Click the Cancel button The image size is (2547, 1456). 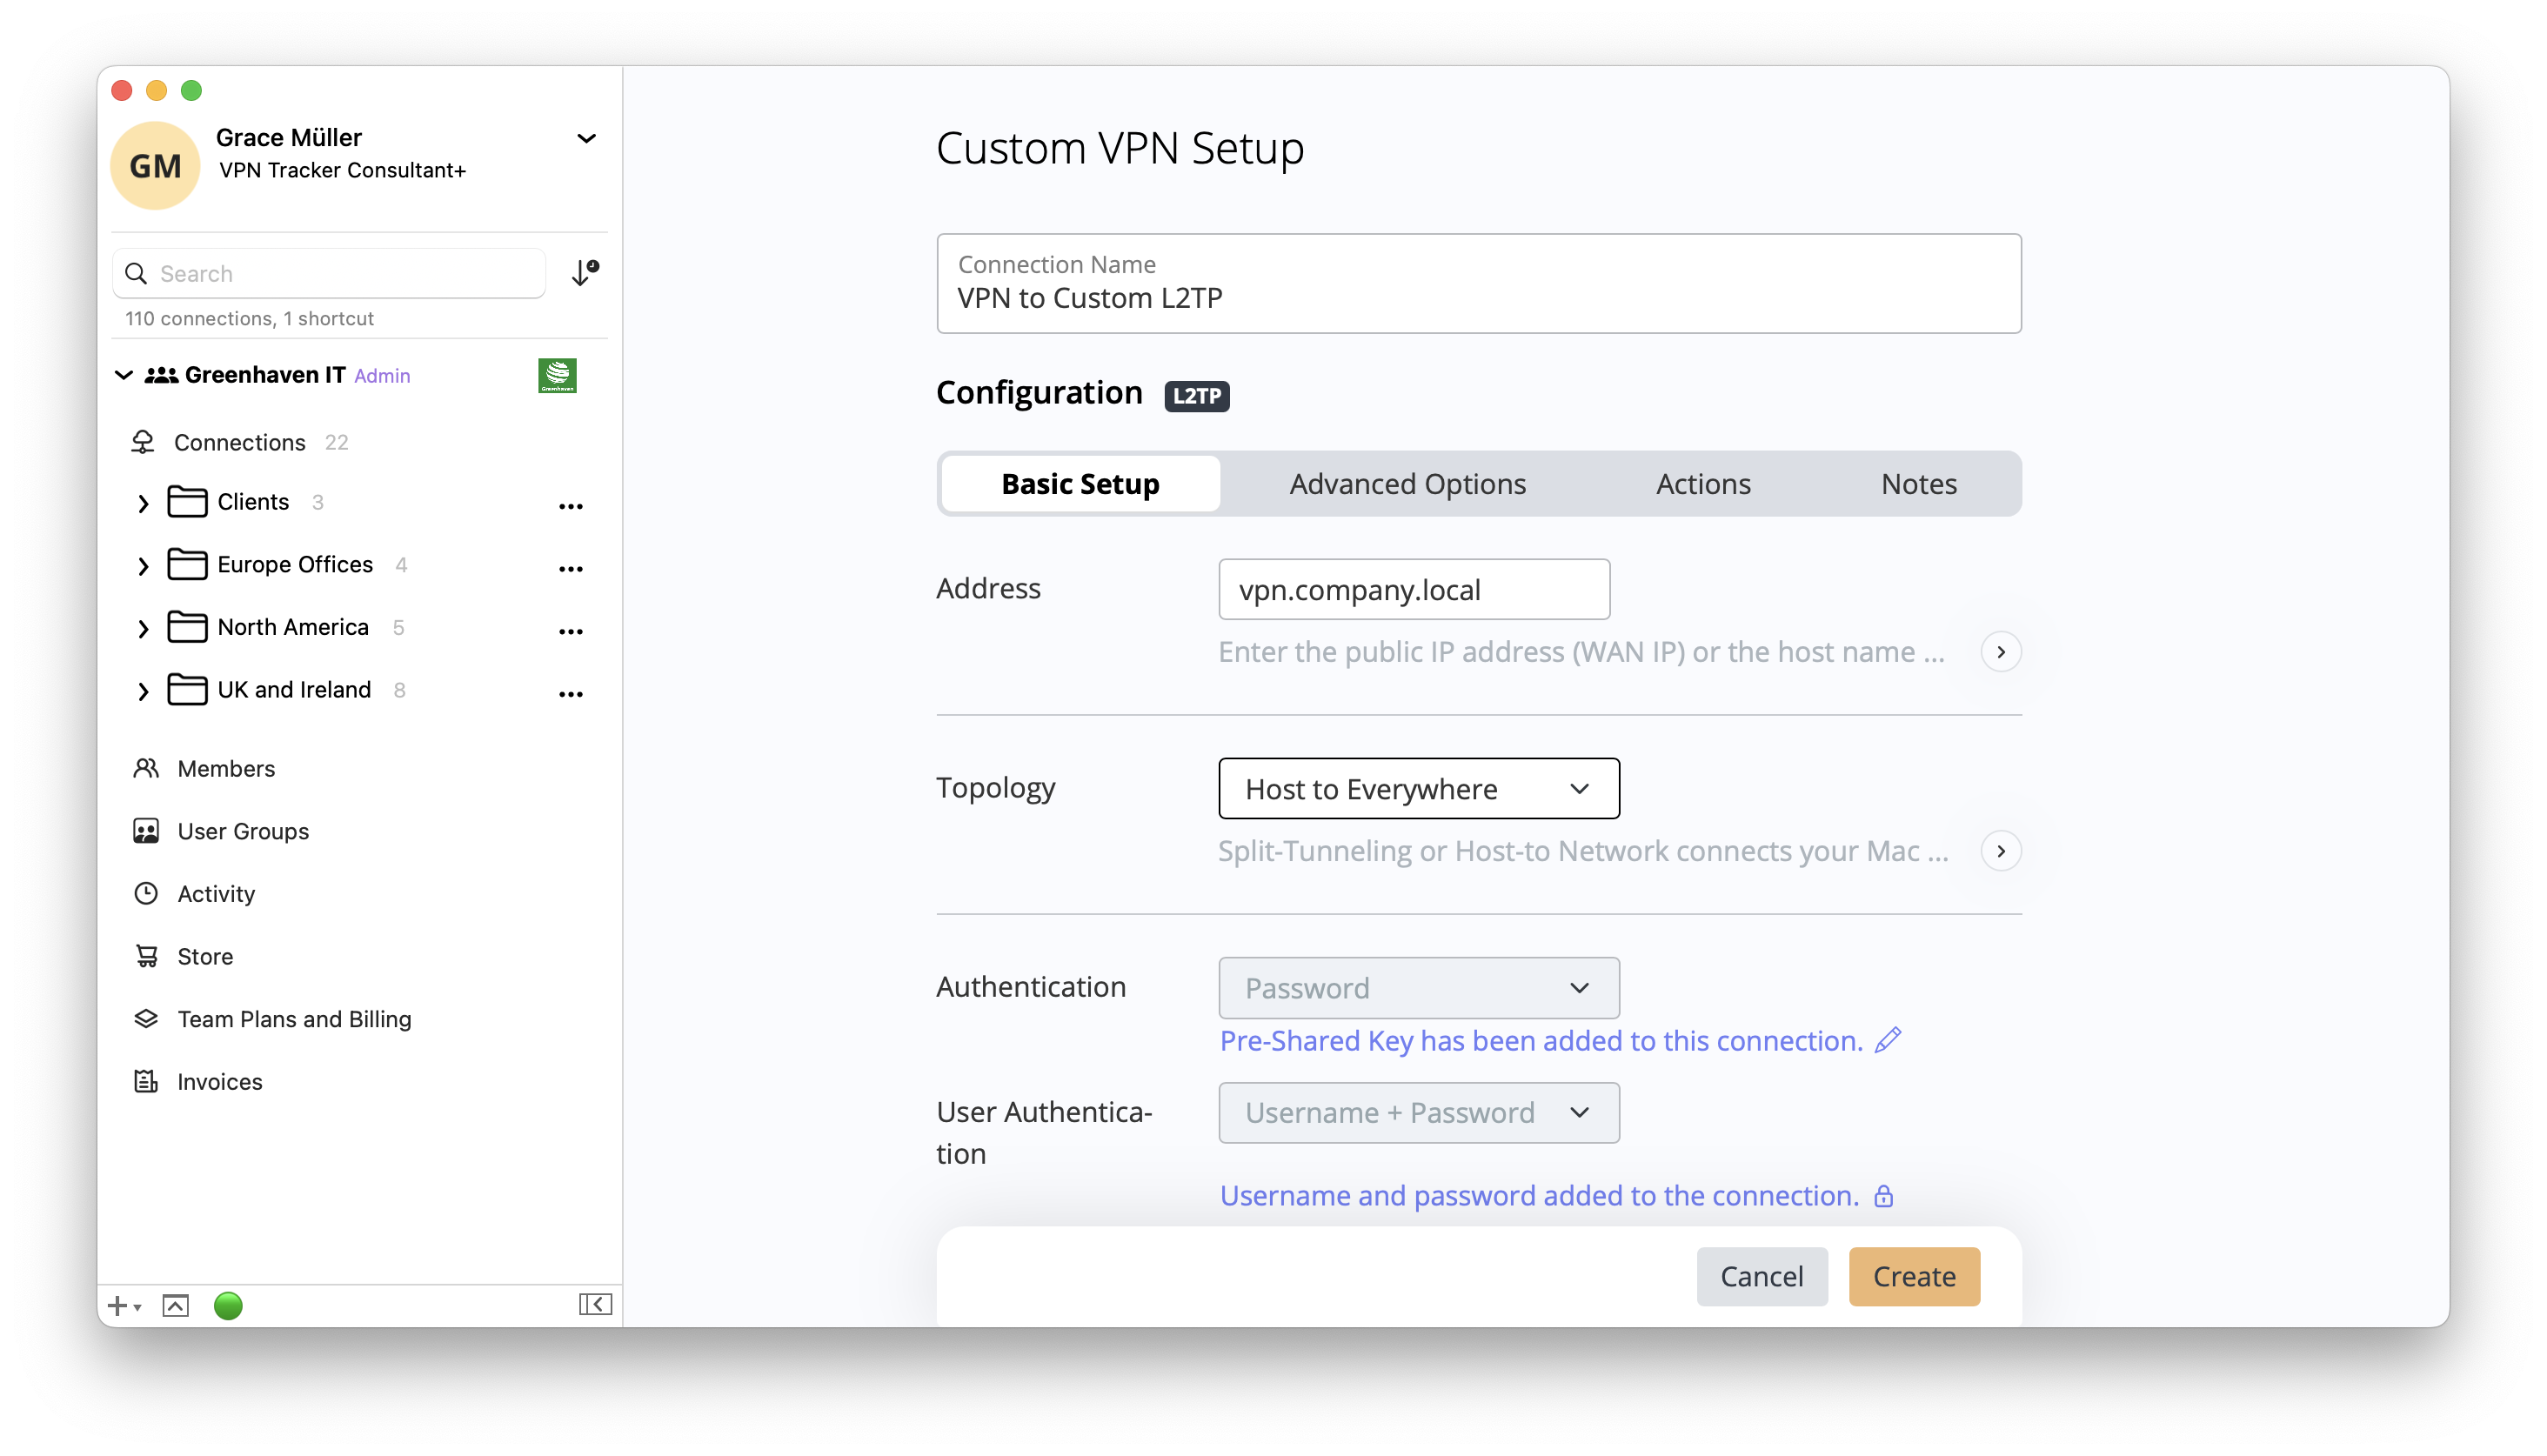tap(1761, 1276)
